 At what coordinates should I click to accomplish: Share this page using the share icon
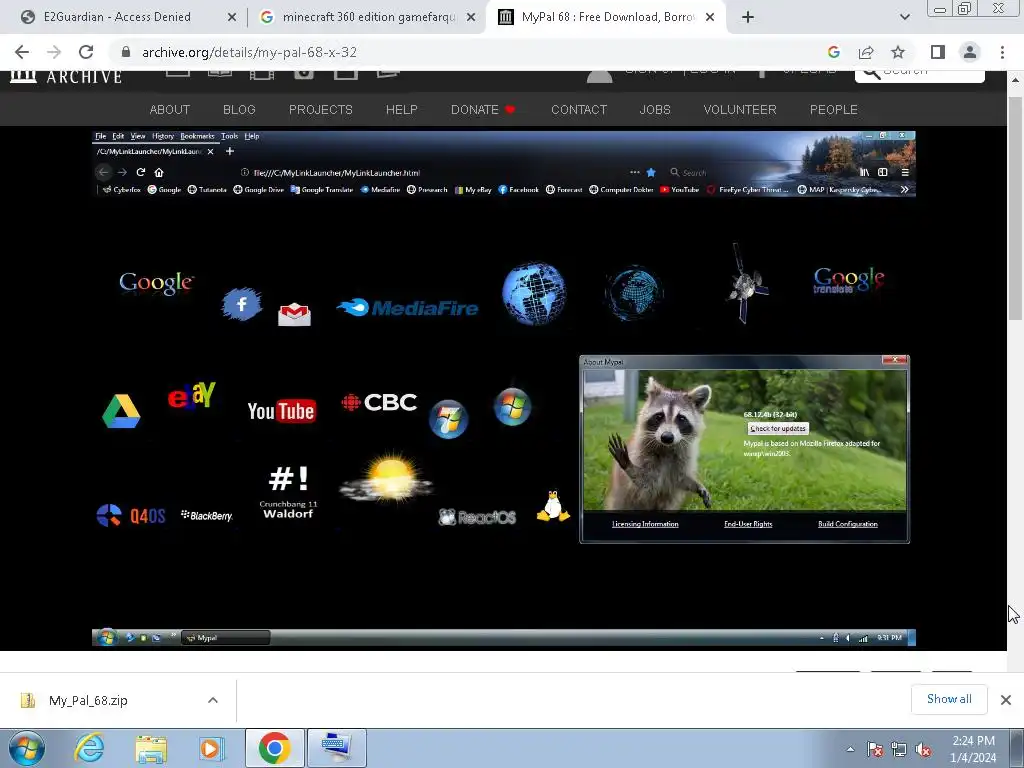click(866, 52)
